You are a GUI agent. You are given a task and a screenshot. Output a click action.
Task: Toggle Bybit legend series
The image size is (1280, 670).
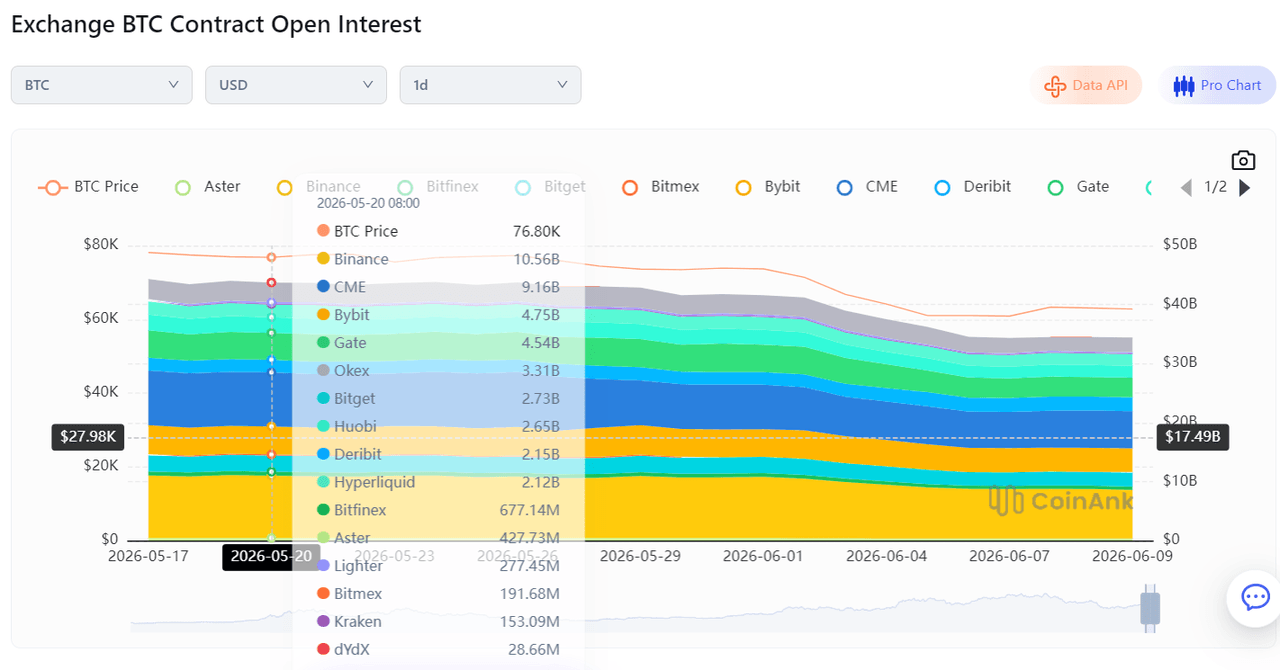point(768,187)
